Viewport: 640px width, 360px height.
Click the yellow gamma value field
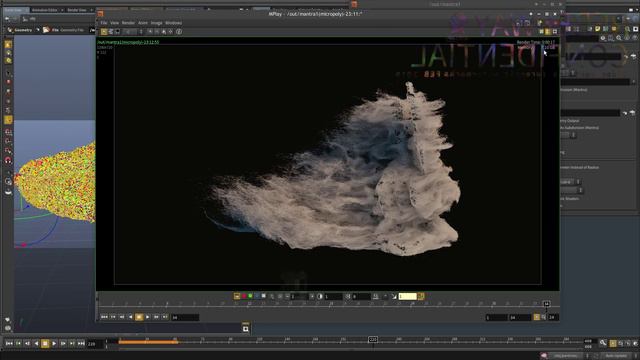point(407,296)
